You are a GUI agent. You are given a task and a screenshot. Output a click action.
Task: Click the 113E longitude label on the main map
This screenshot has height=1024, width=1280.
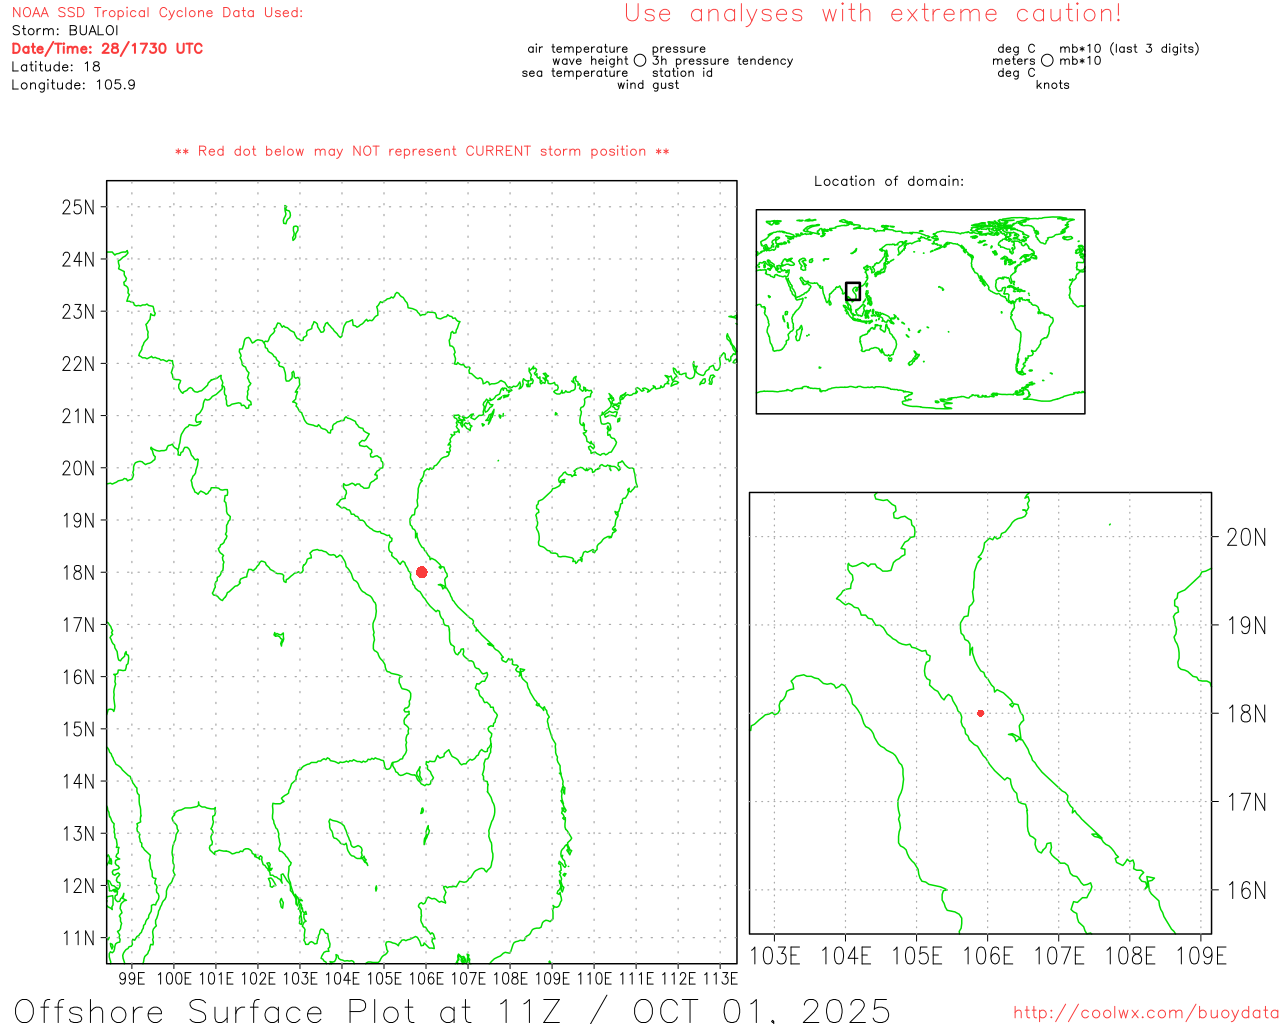click(x=720, y=978)
